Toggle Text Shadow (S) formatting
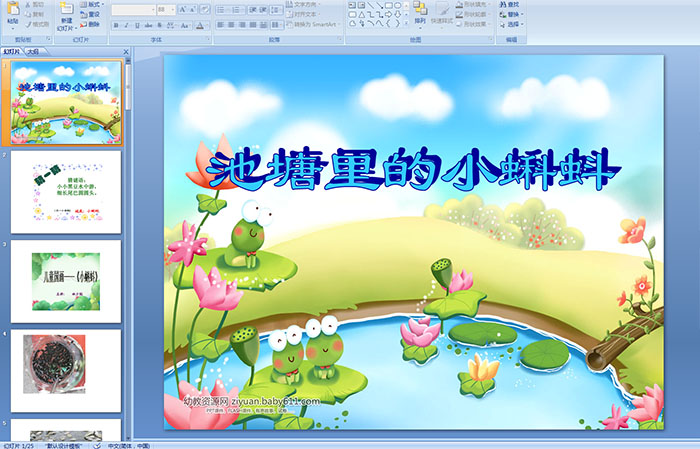 pos(159,25)
